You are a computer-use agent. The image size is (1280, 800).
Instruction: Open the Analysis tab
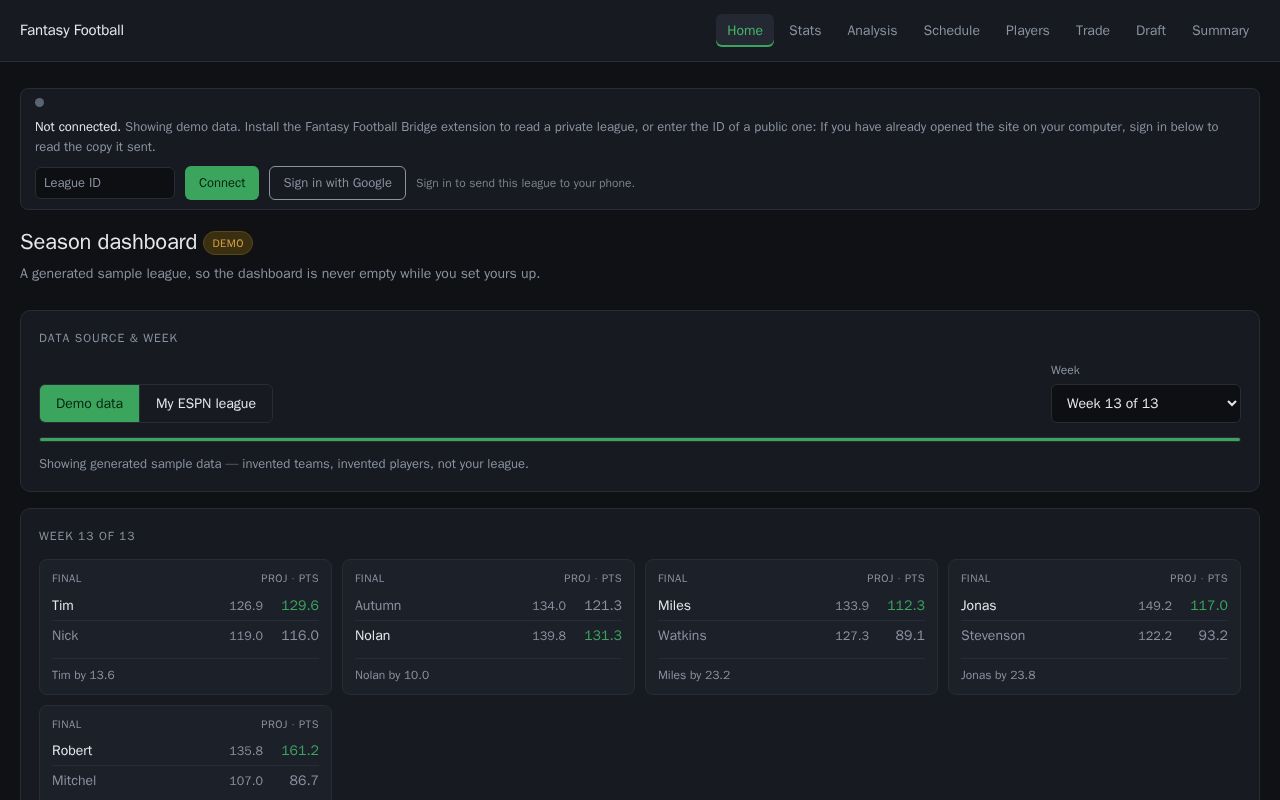tap(872, 30)
